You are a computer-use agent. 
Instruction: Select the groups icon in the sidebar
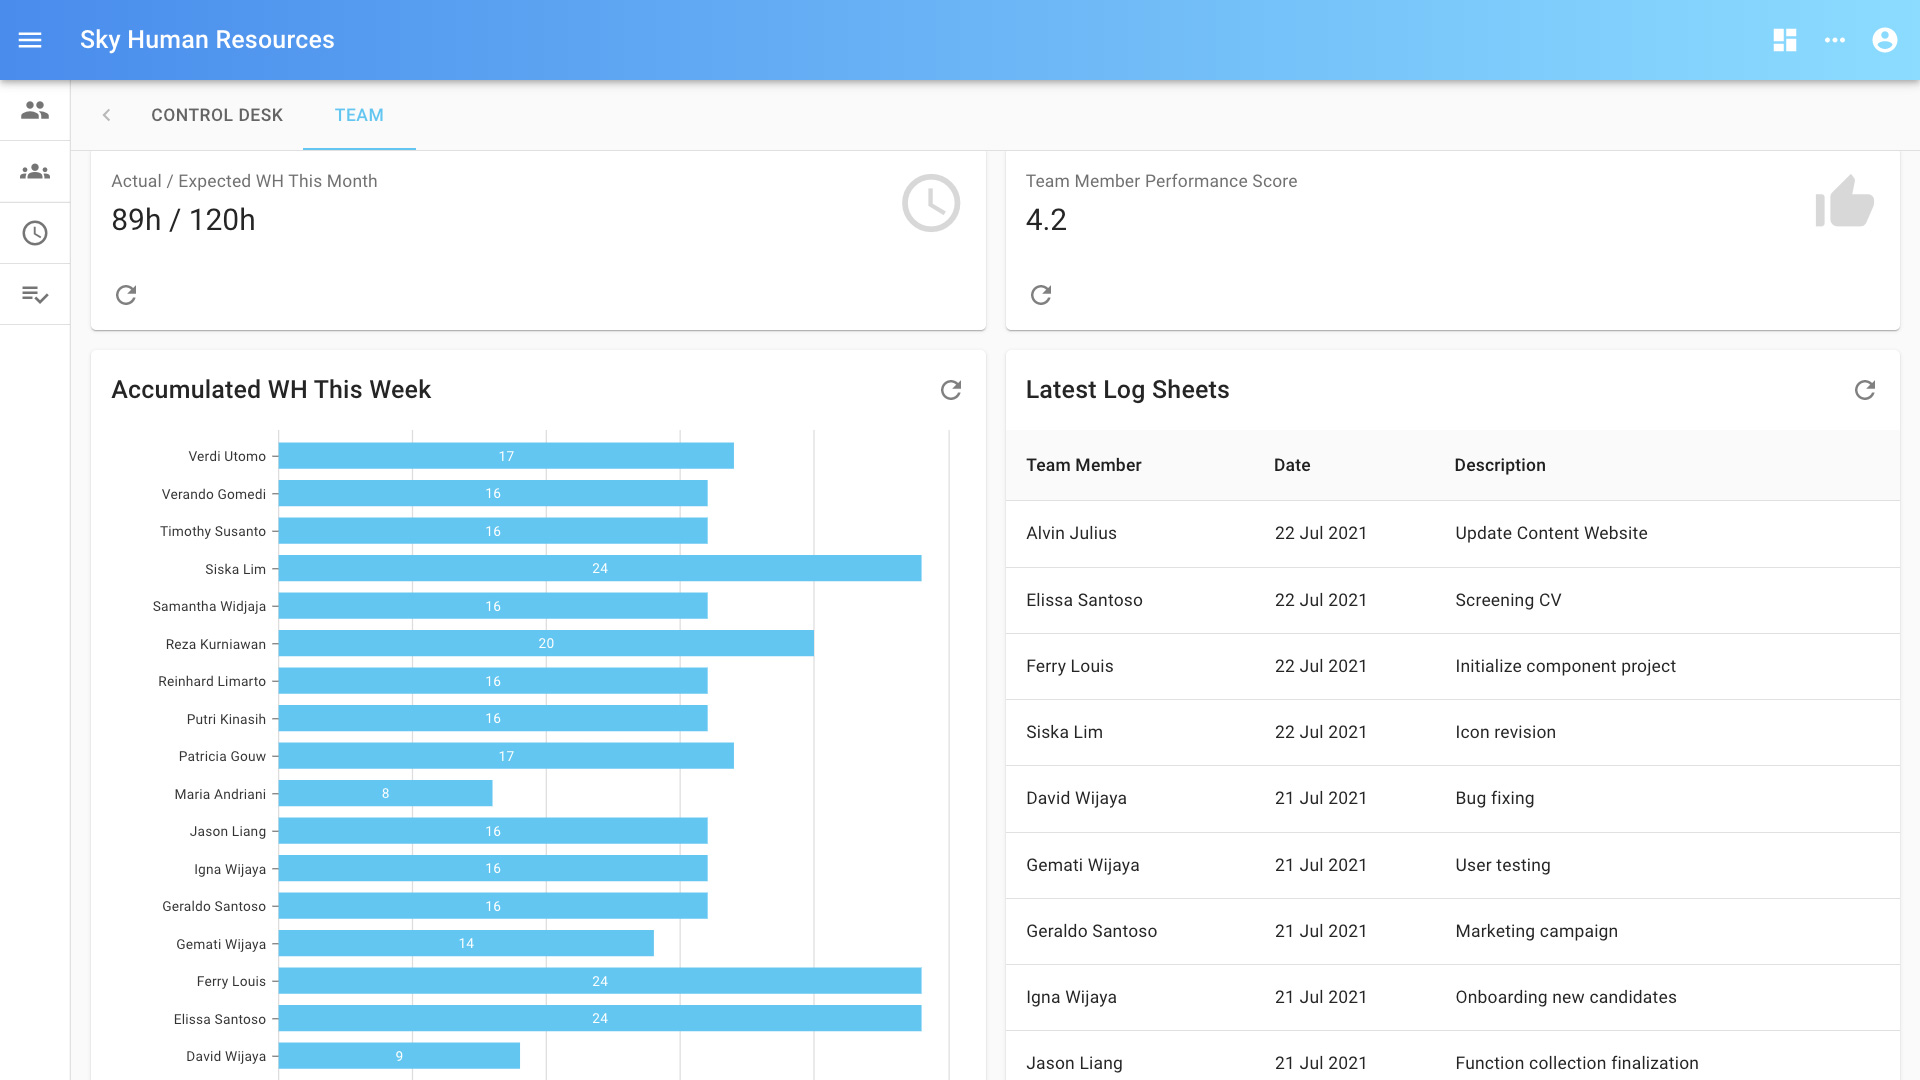[34, 171]
